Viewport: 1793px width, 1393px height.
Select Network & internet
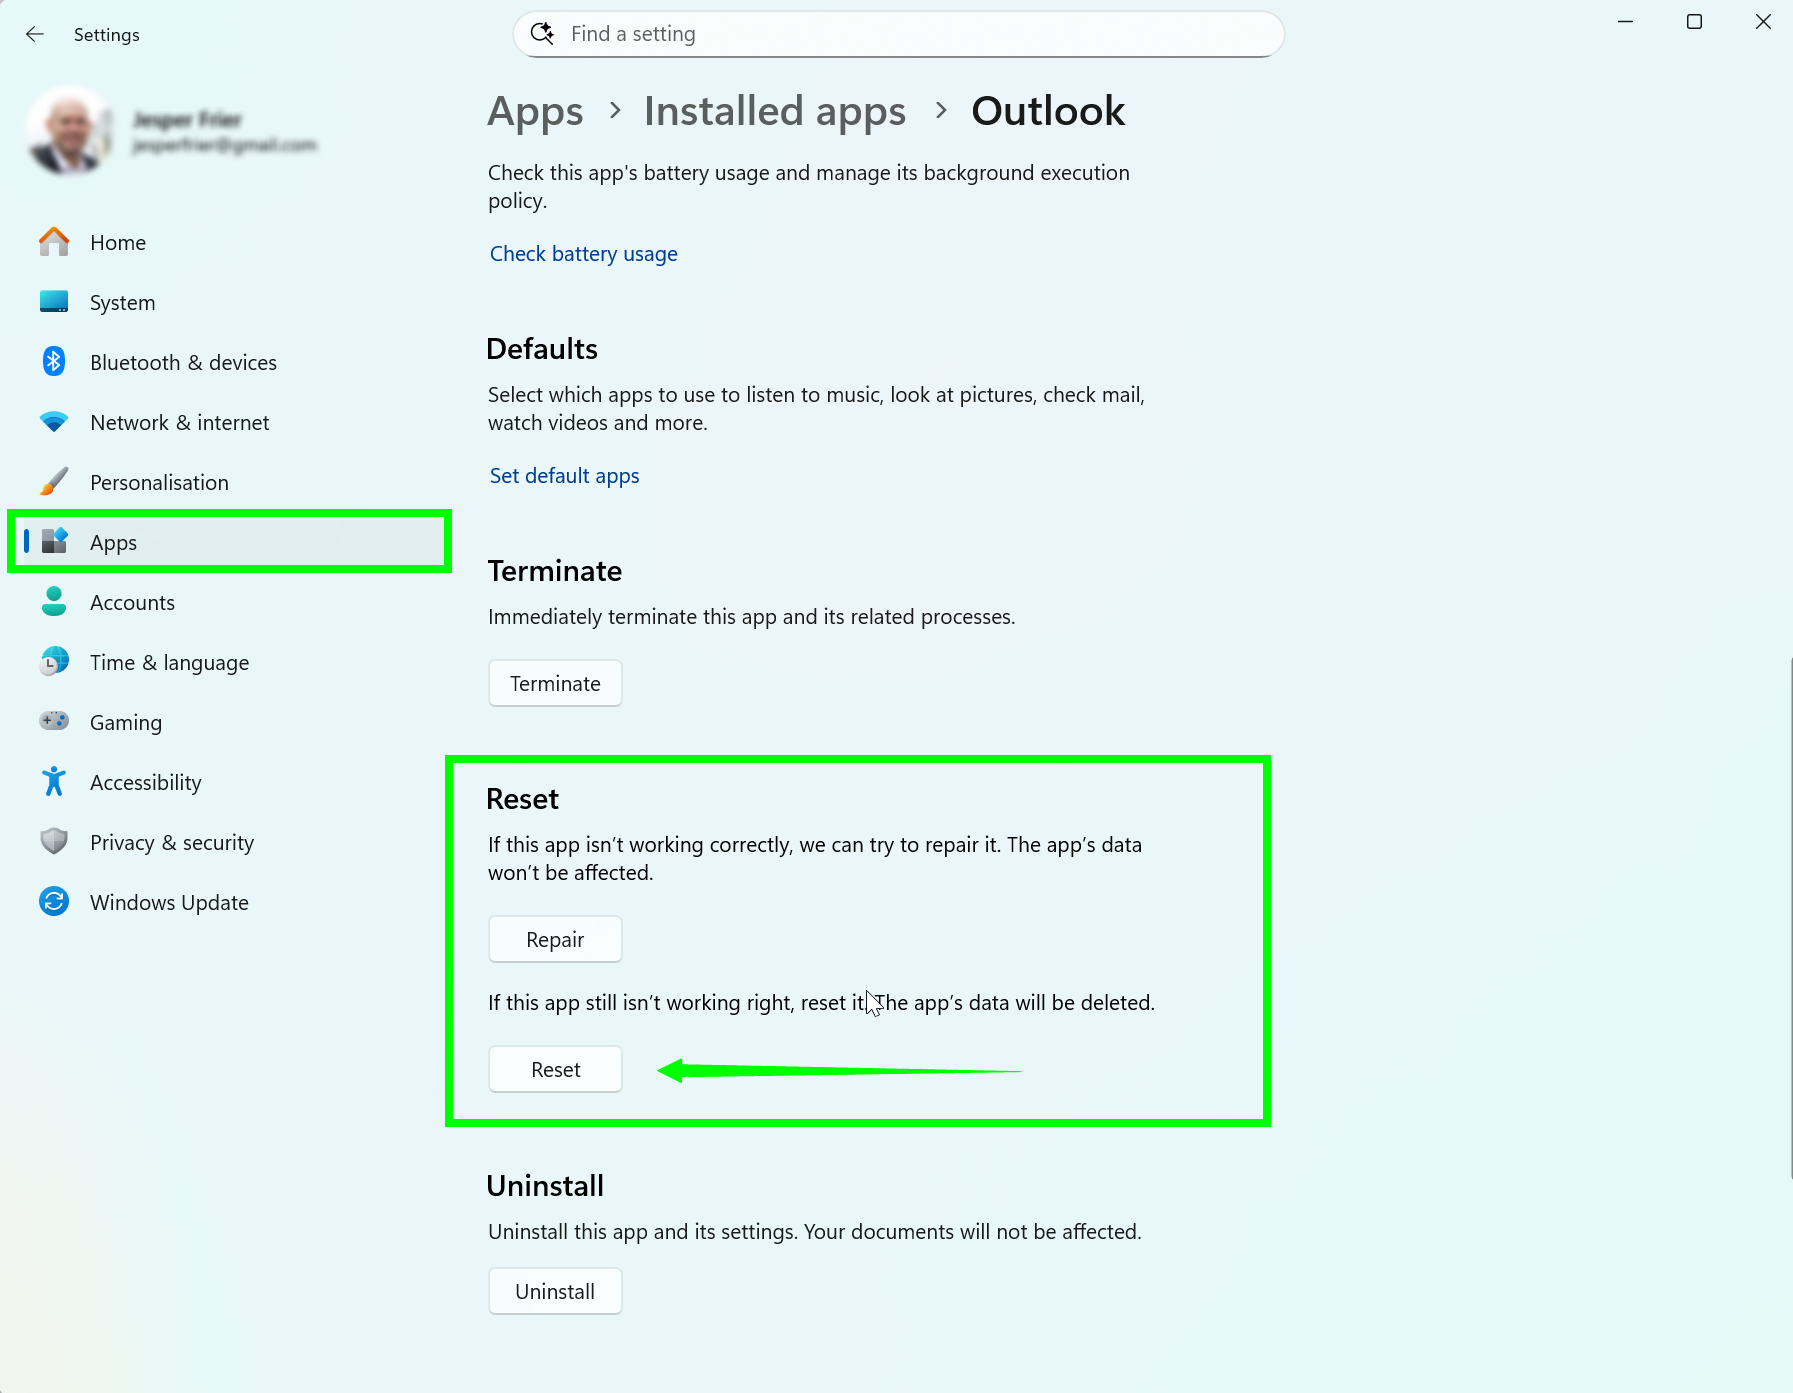pyautogui.click(x=229, y=422)
